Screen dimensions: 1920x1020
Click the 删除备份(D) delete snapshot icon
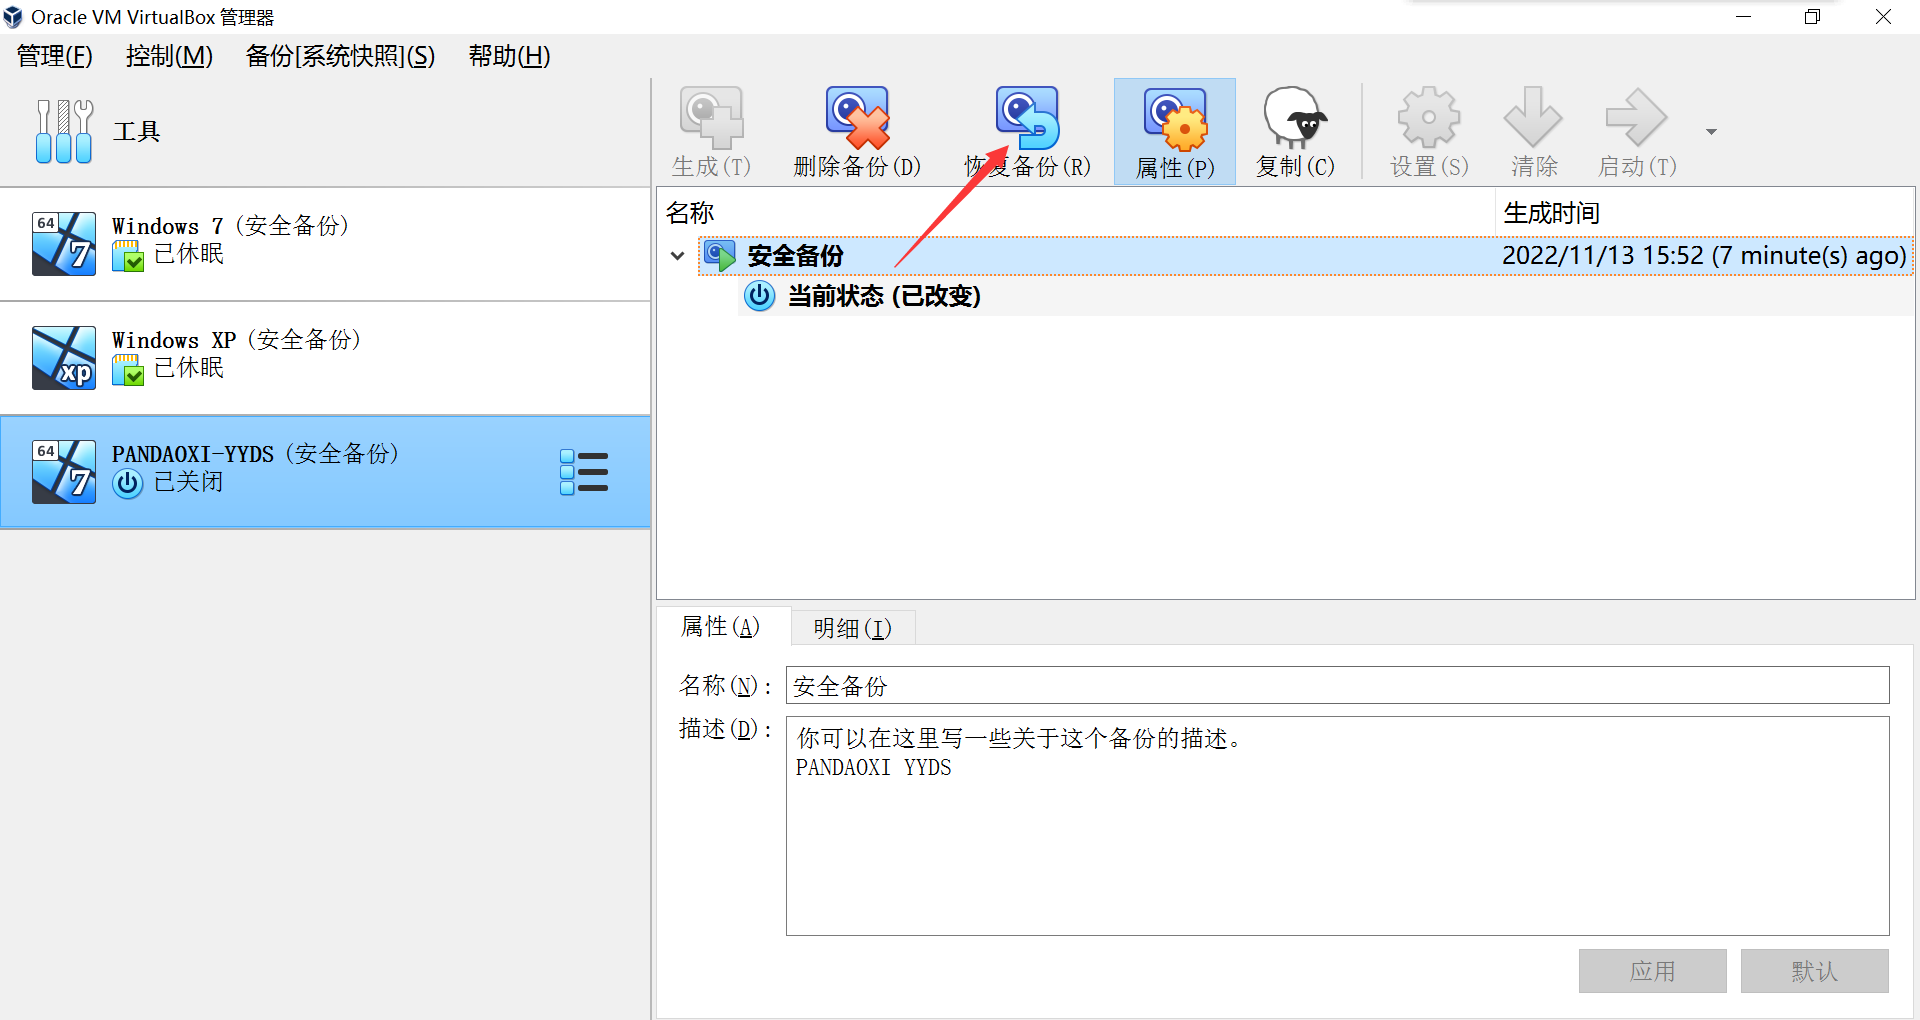857,117
